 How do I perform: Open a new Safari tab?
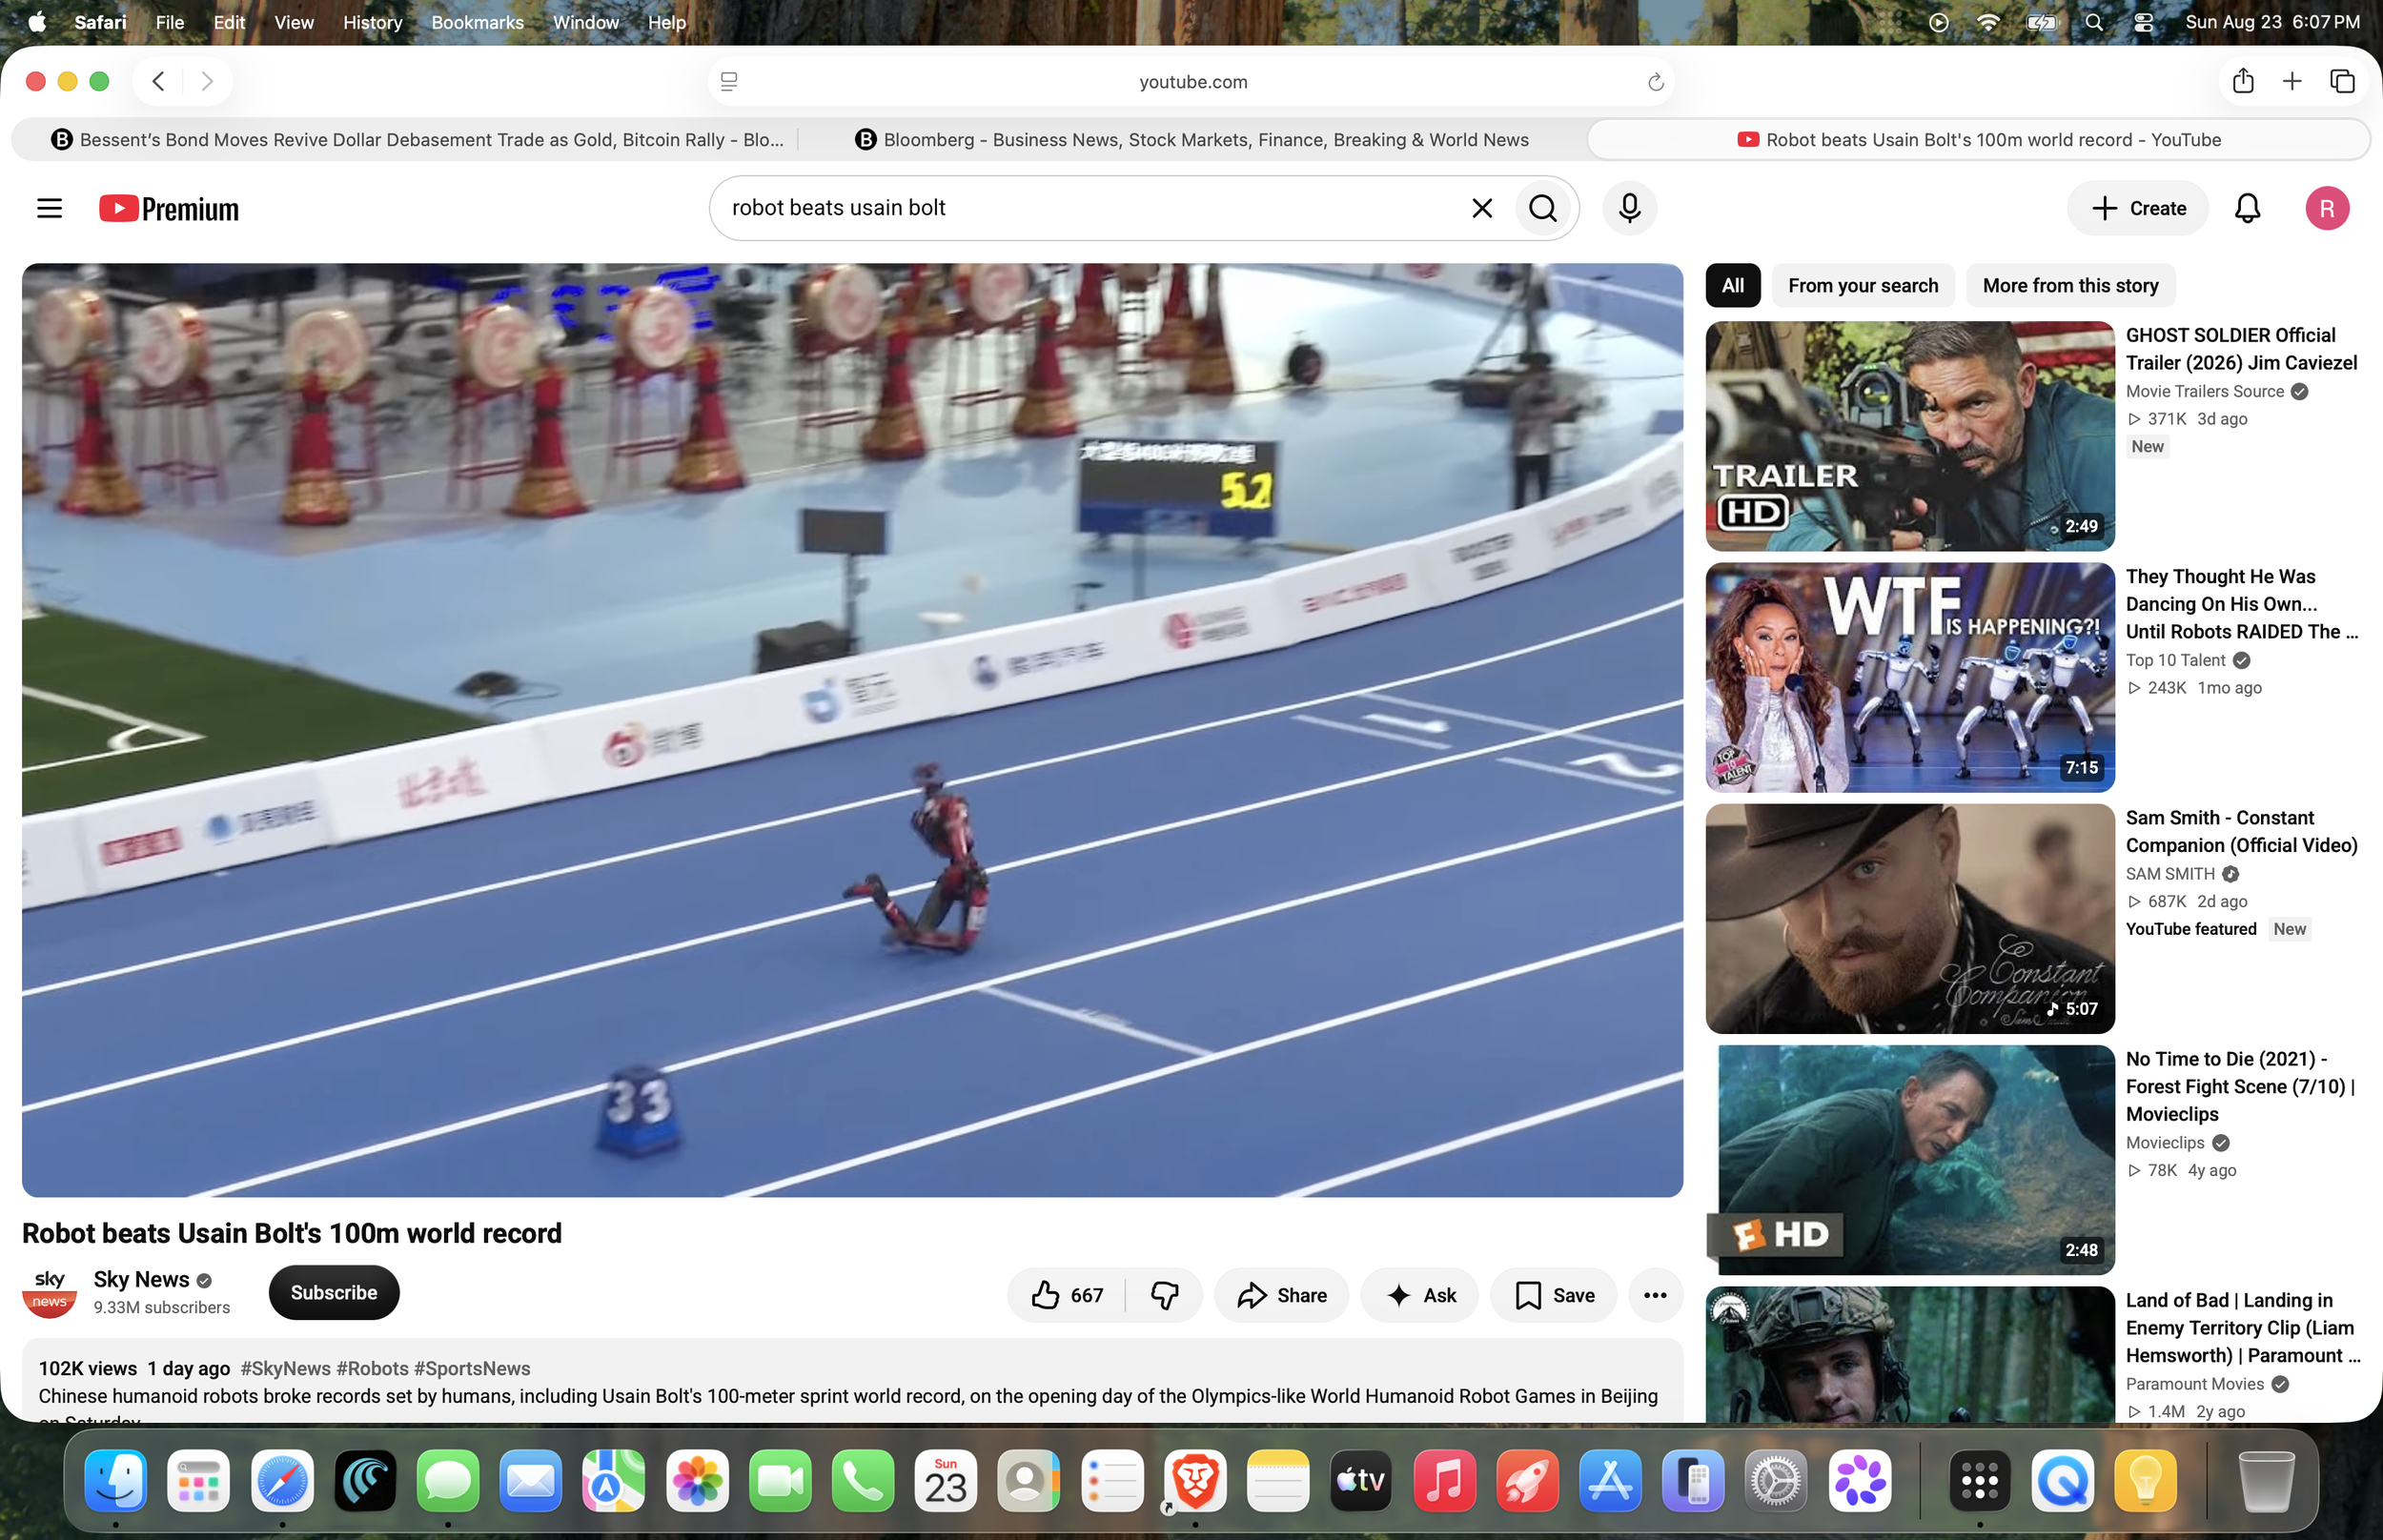point(2292,81)
